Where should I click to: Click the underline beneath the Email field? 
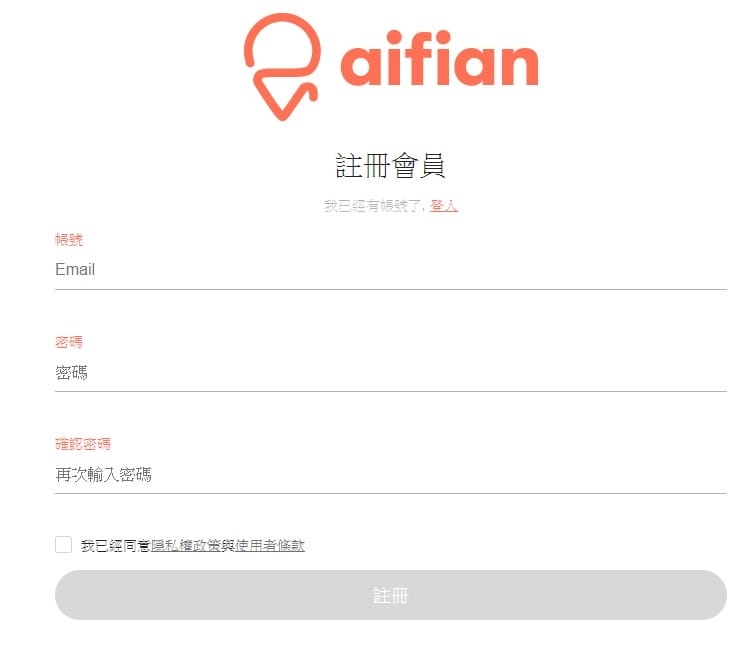point(390,289)
